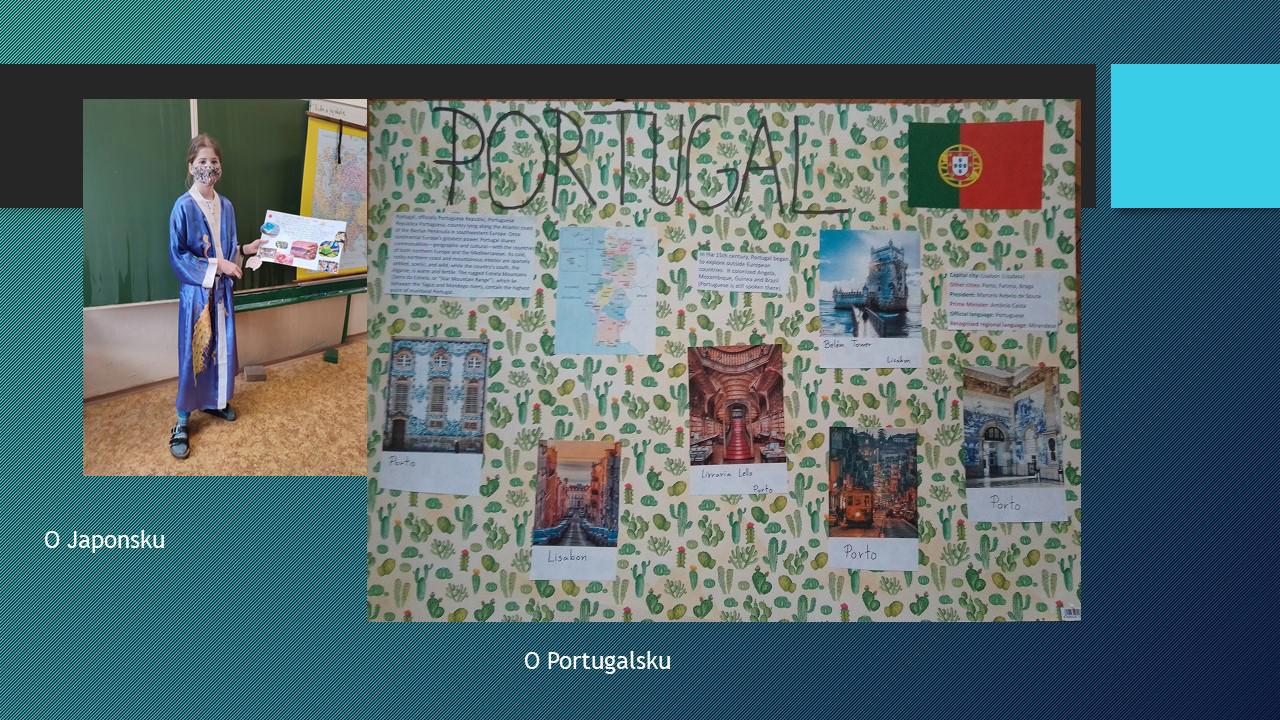Click the 'Livraria Lello' photo label
Screen dimensions: 1280x720
(726, 473)
